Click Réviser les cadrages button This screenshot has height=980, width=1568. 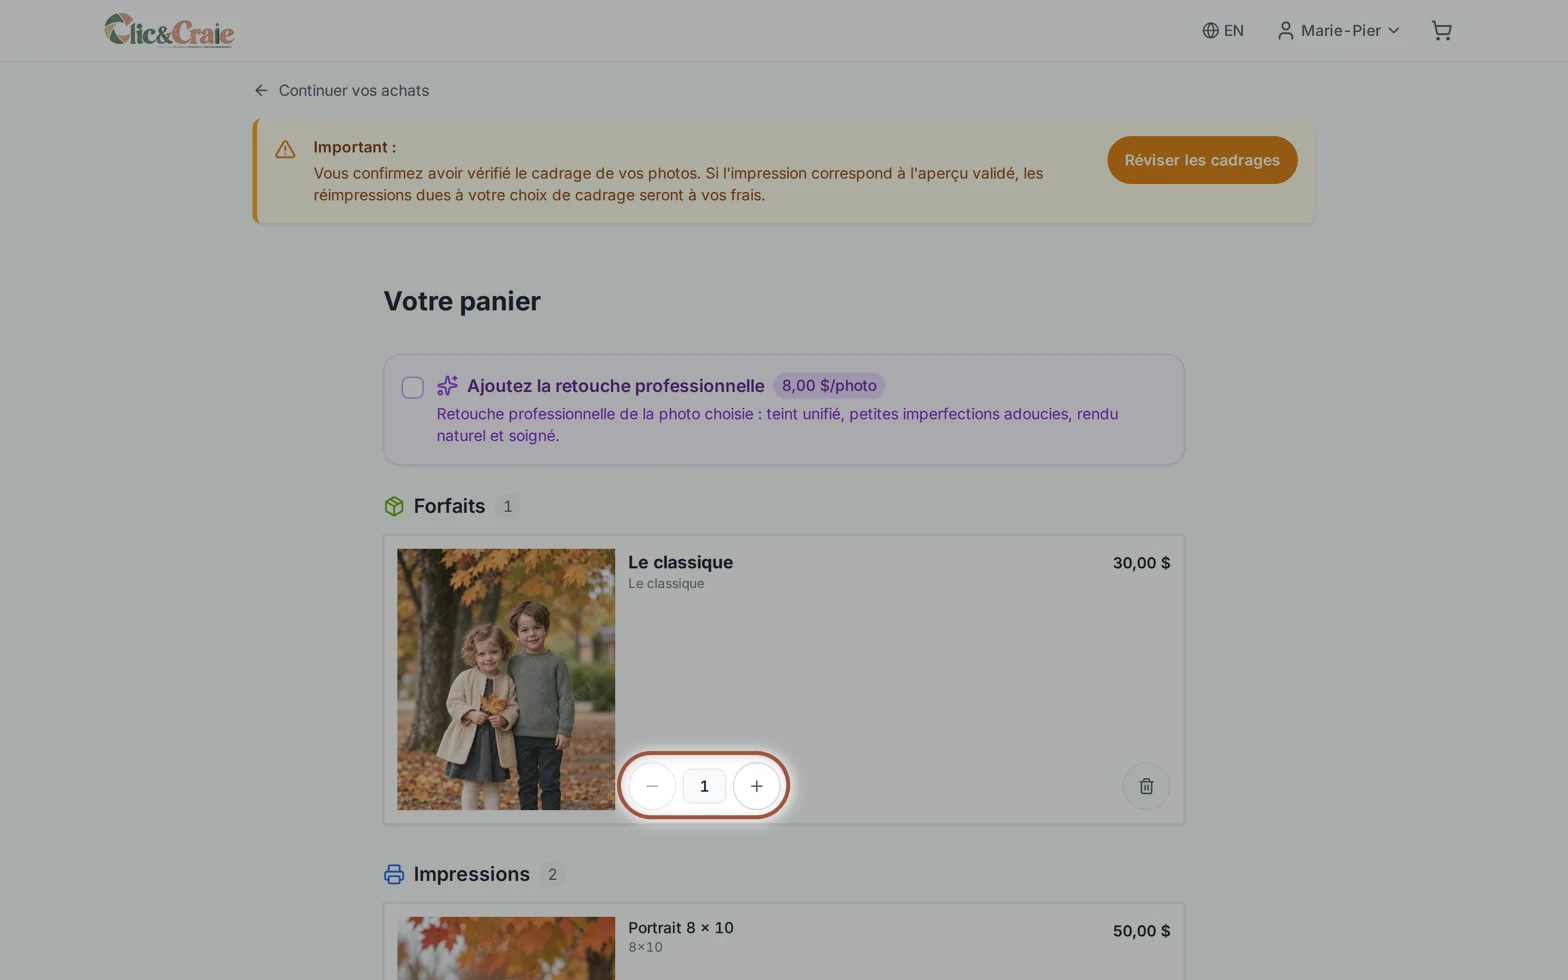pos(1202,160)
